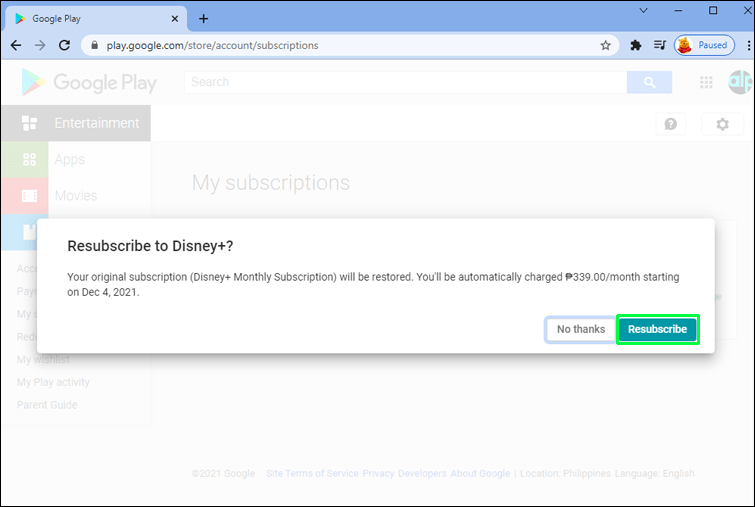This screenshot has width=755, height=507.
Task: Click the help question mark icon
Action: pos(671,124)
